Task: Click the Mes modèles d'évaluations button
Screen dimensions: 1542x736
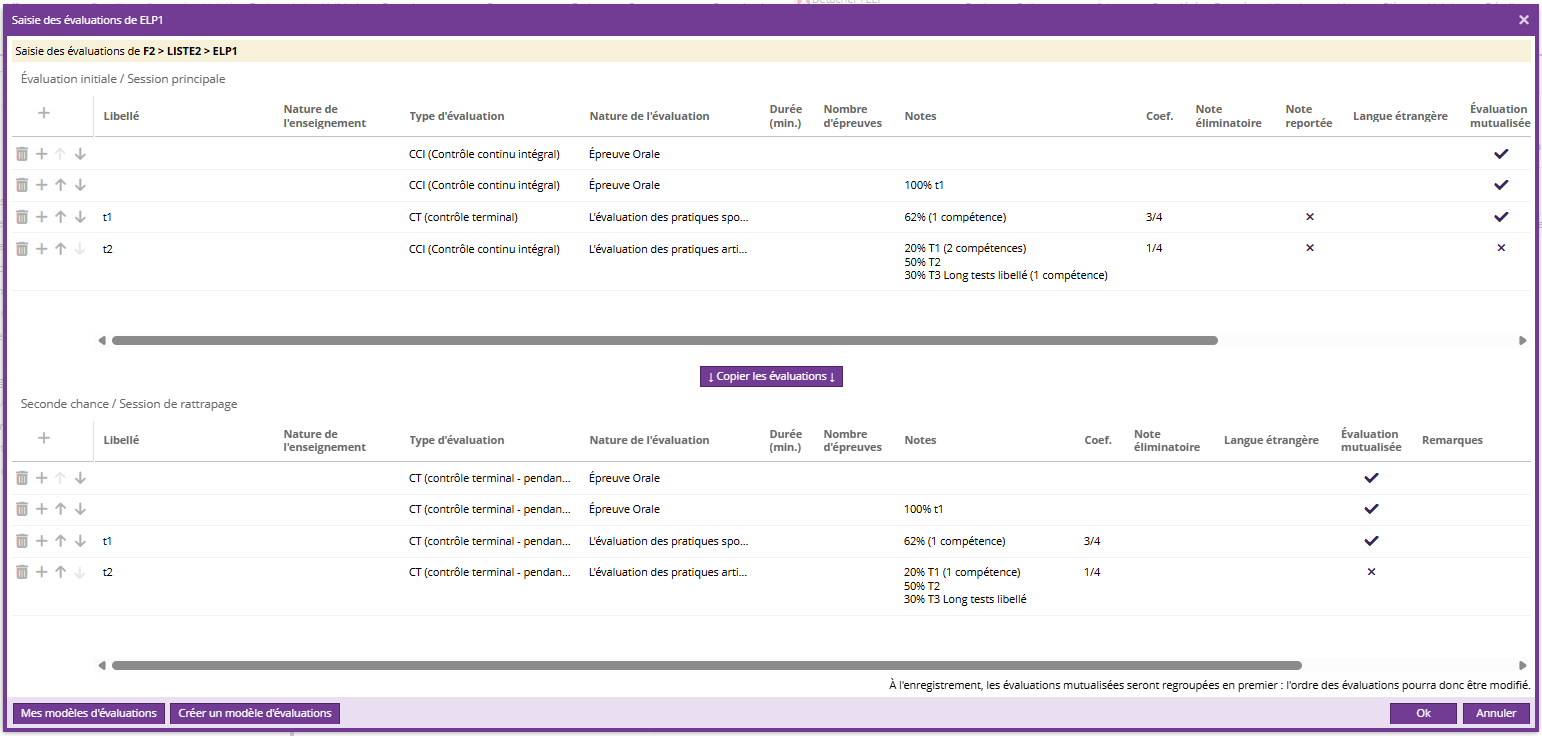Action: (89, 713)
